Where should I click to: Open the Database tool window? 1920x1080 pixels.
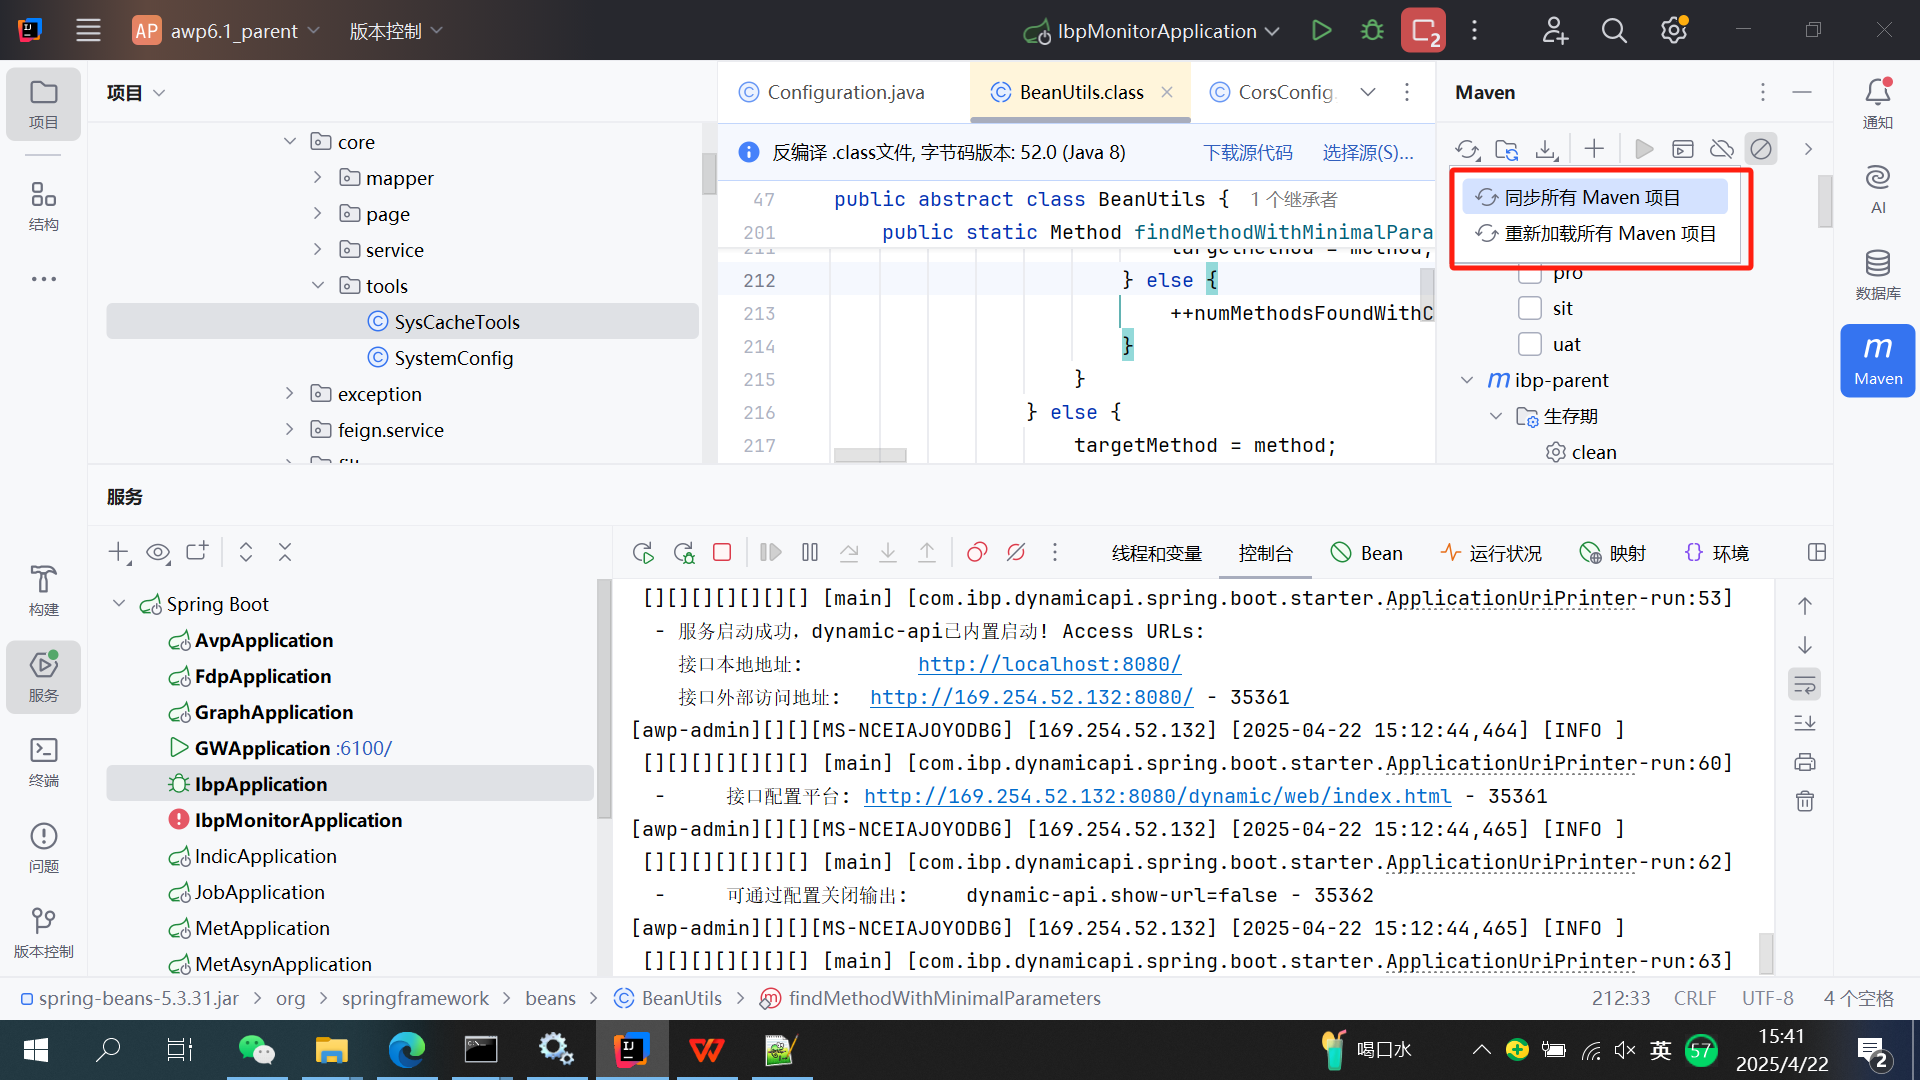click(1878, 274)
